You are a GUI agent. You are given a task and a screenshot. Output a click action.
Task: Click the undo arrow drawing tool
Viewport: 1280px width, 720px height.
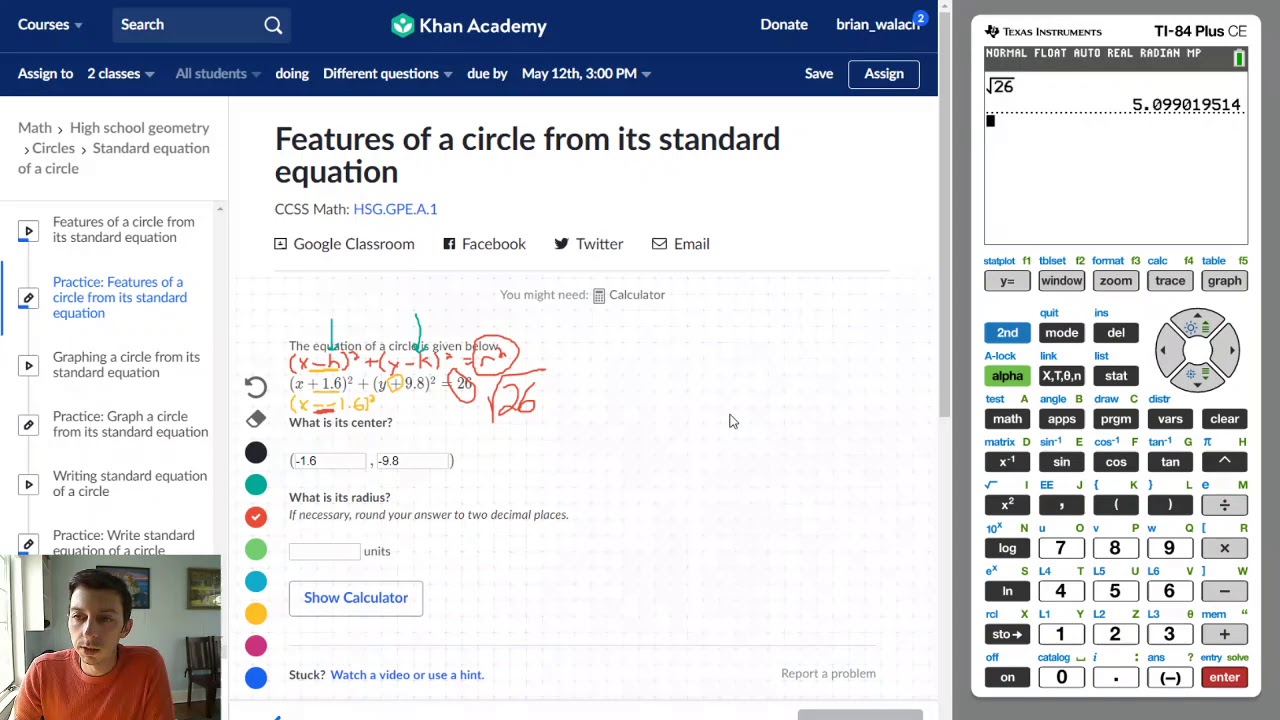[256, 386]
